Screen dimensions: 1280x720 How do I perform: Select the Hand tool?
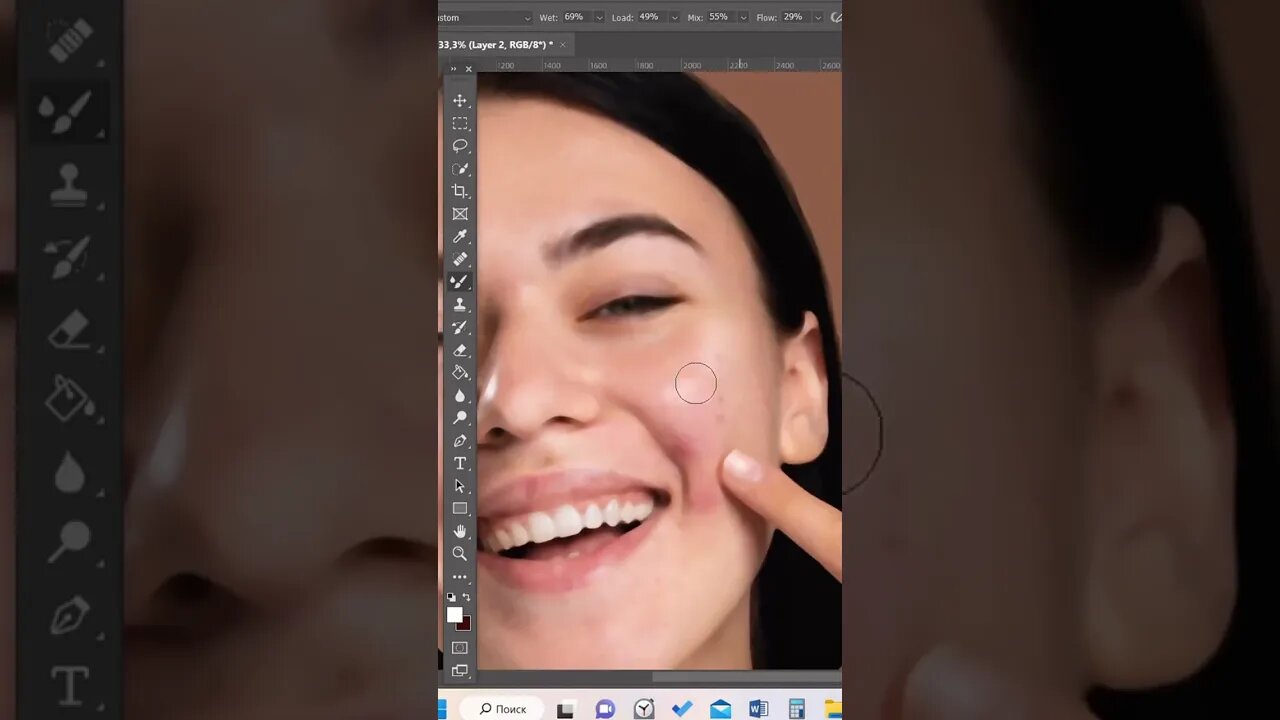click(460, 531)
